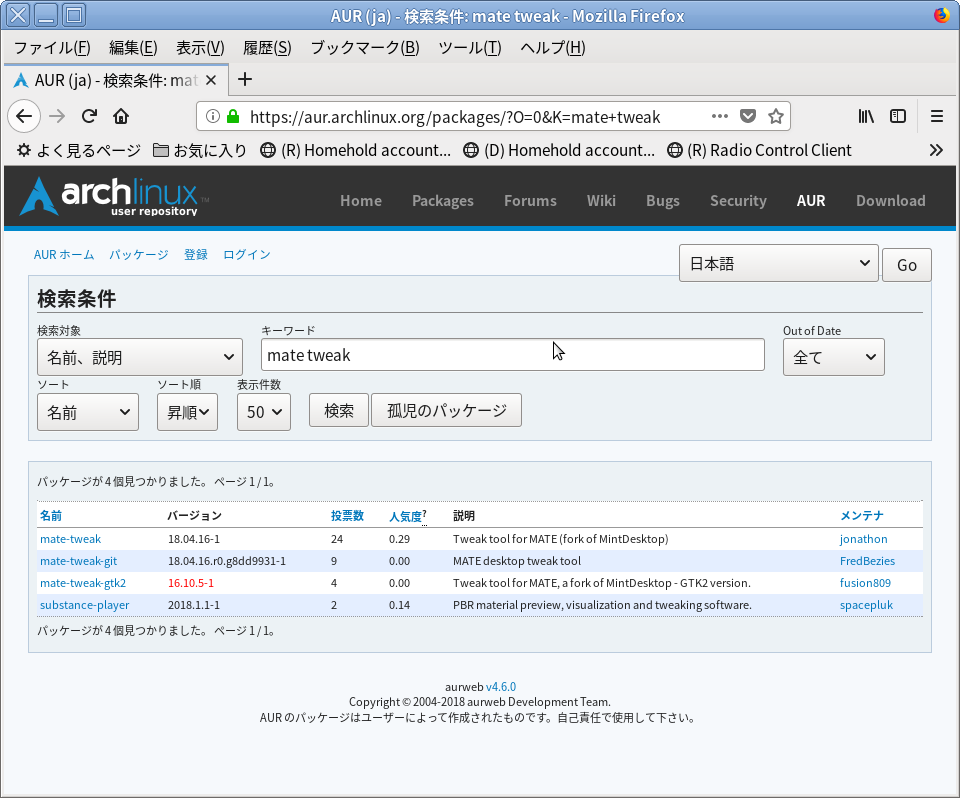The width and height of the screenshot is (960, 798).
Task: Open ファイル(F) menu
Action: coord(52,47)
